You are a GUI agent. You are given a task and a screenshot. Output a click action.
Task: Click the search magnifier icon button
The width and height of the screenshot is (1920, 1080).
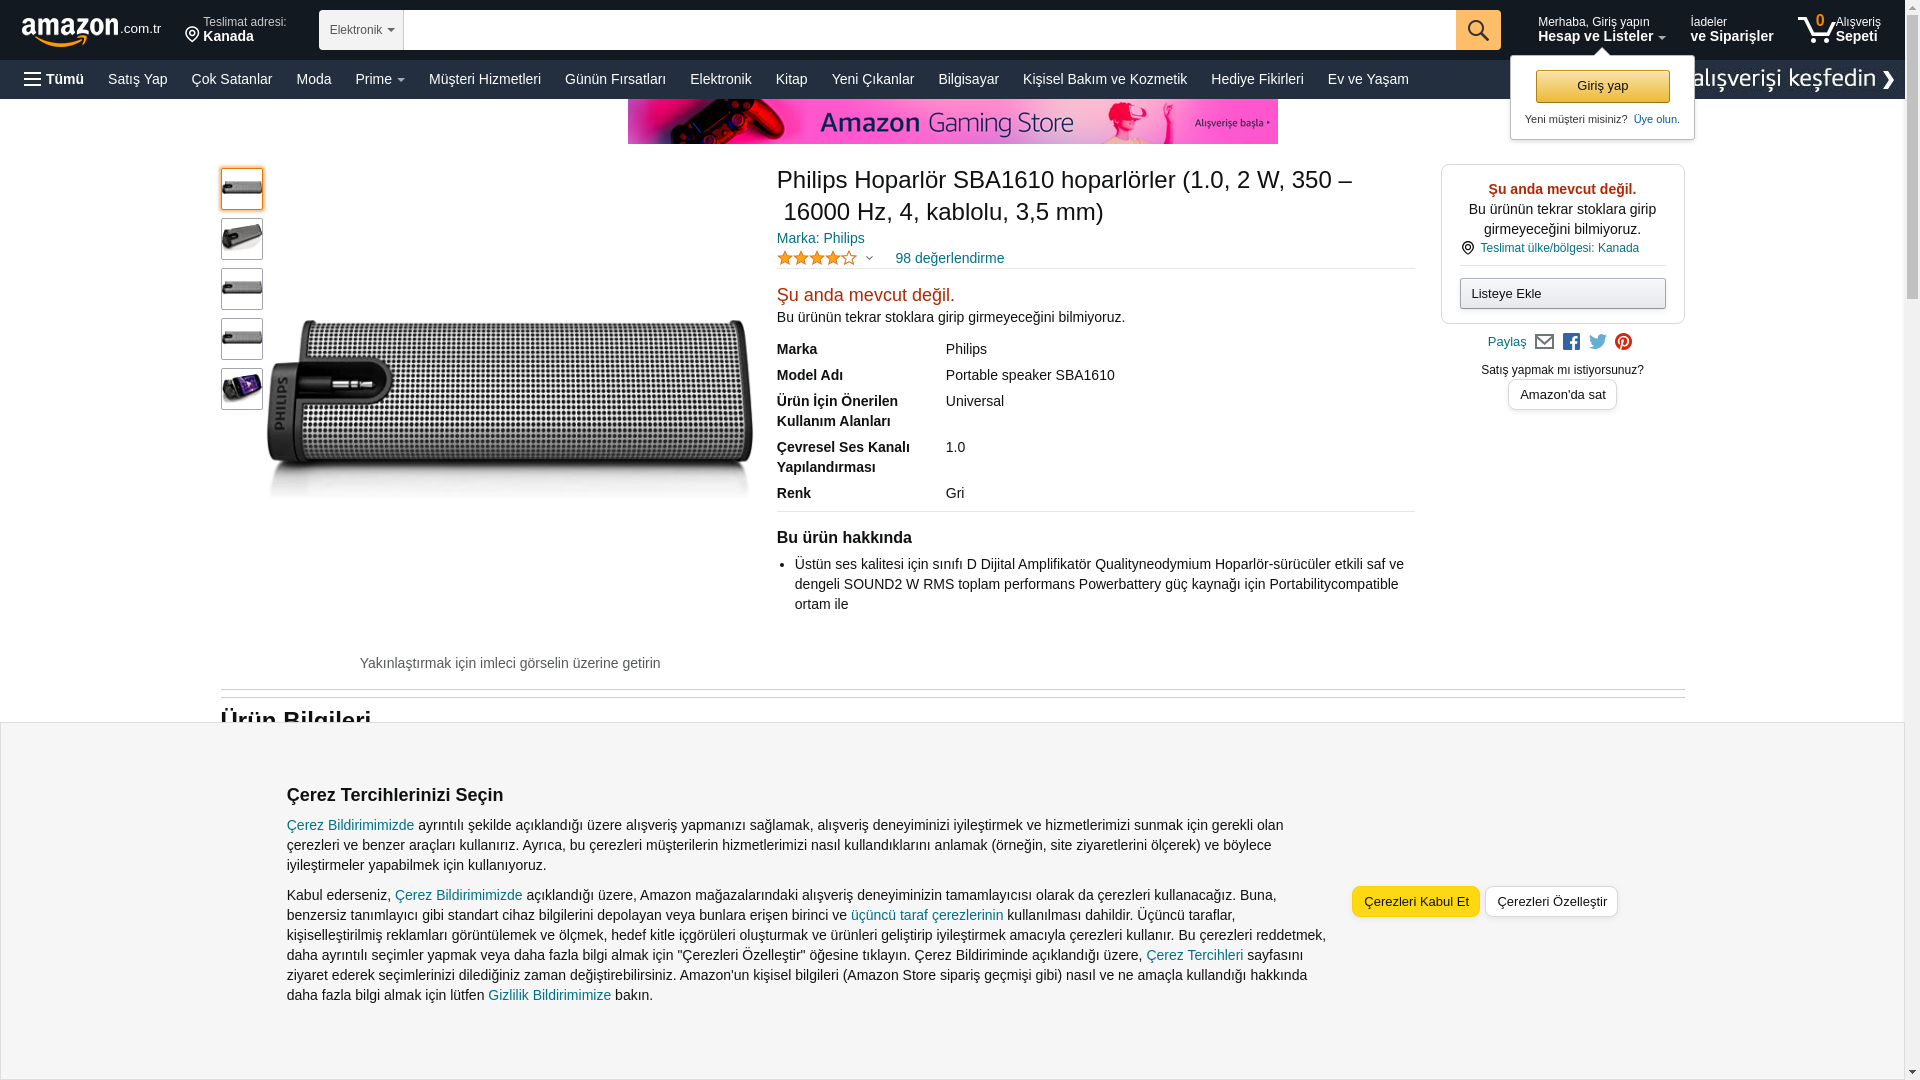(1477, 30)
